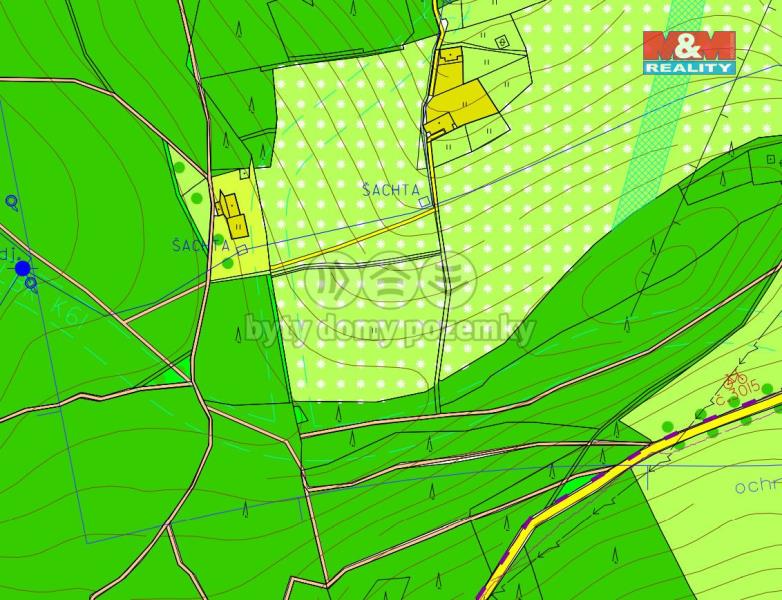Click the solid blue dot marker
Image resolution: width=782 pixels, height=600 pixels.
click(x=22, y=268)
